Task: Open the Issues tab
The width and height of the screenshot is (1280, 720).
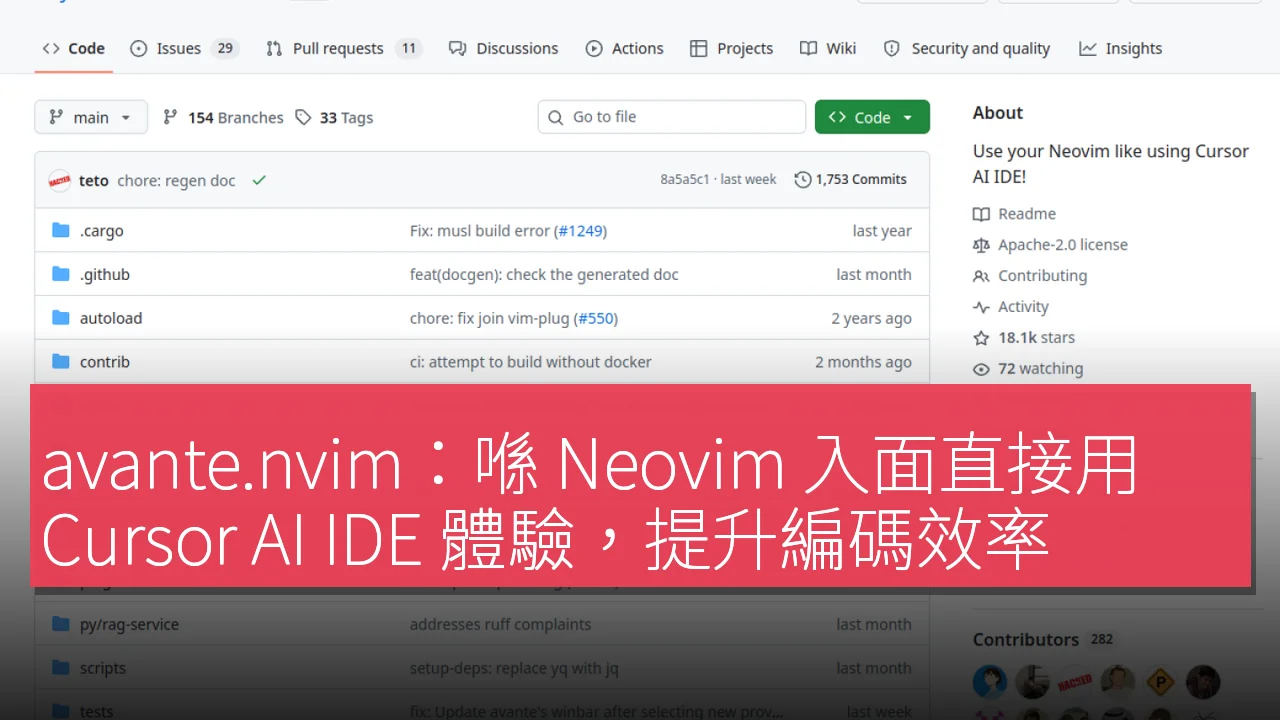Action: (x=184, y=48)
